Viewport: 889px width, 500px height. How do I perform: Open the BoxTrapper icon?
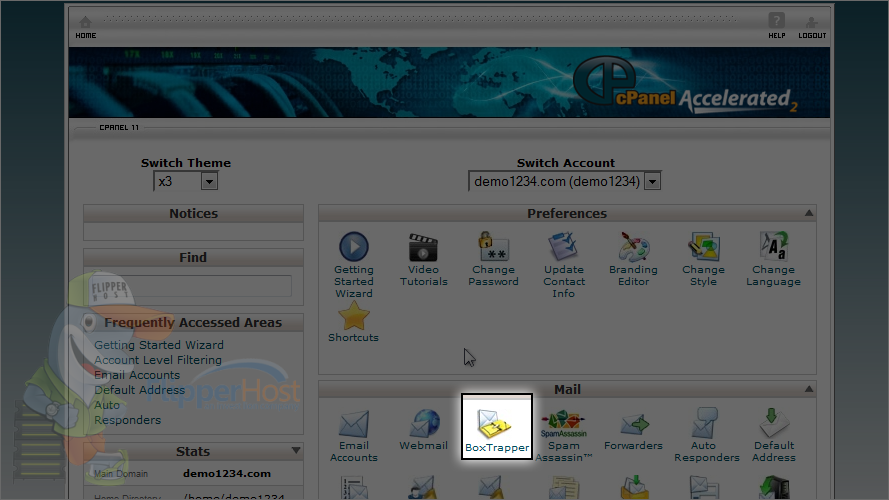(x=494, y=424)
